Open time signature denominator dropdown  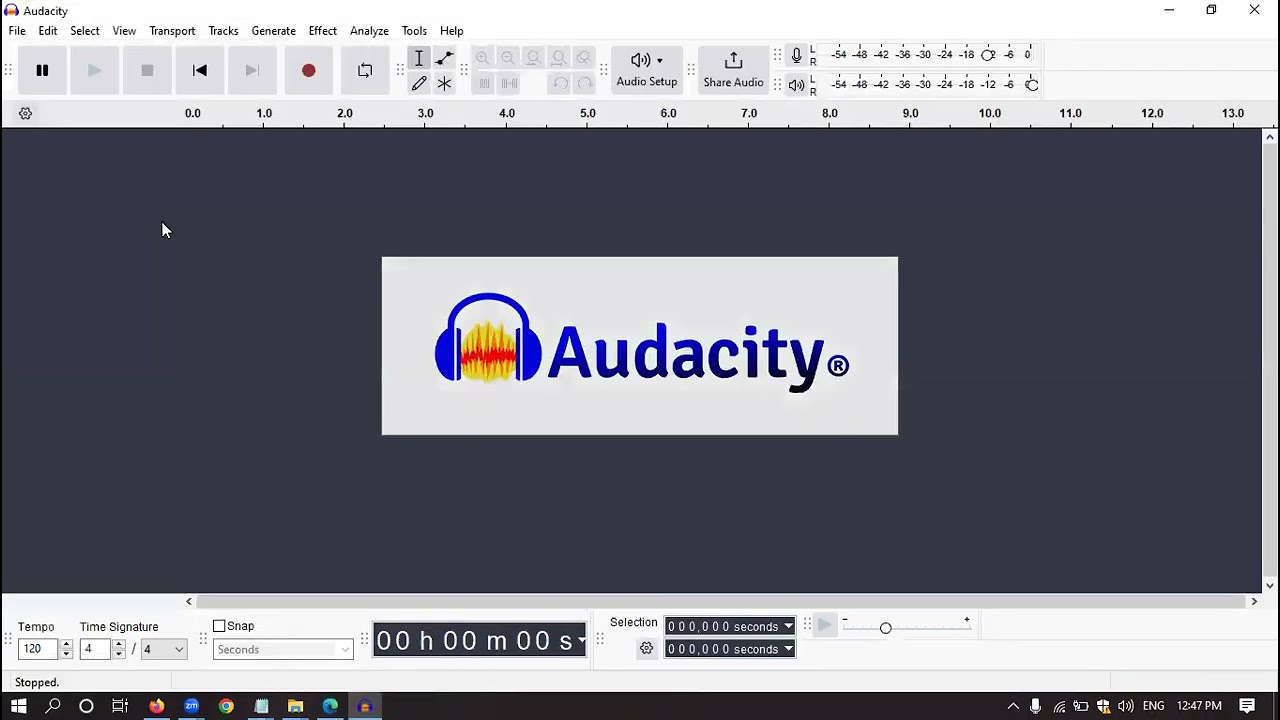164,649
